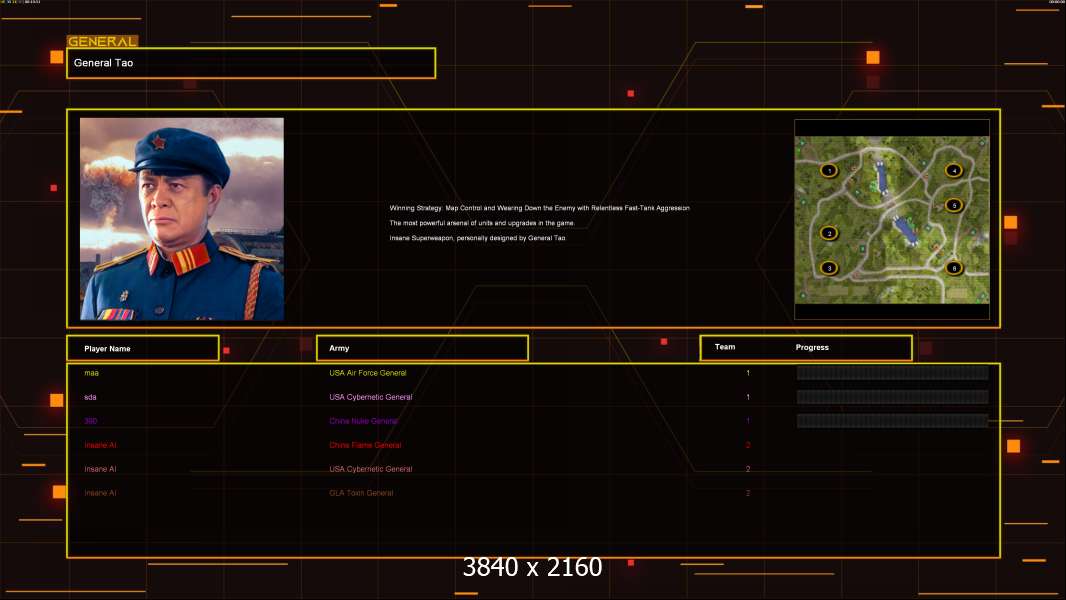Click the General Tao name field
This screenshot has width=1066, height=600.
[x=251, y=63]
